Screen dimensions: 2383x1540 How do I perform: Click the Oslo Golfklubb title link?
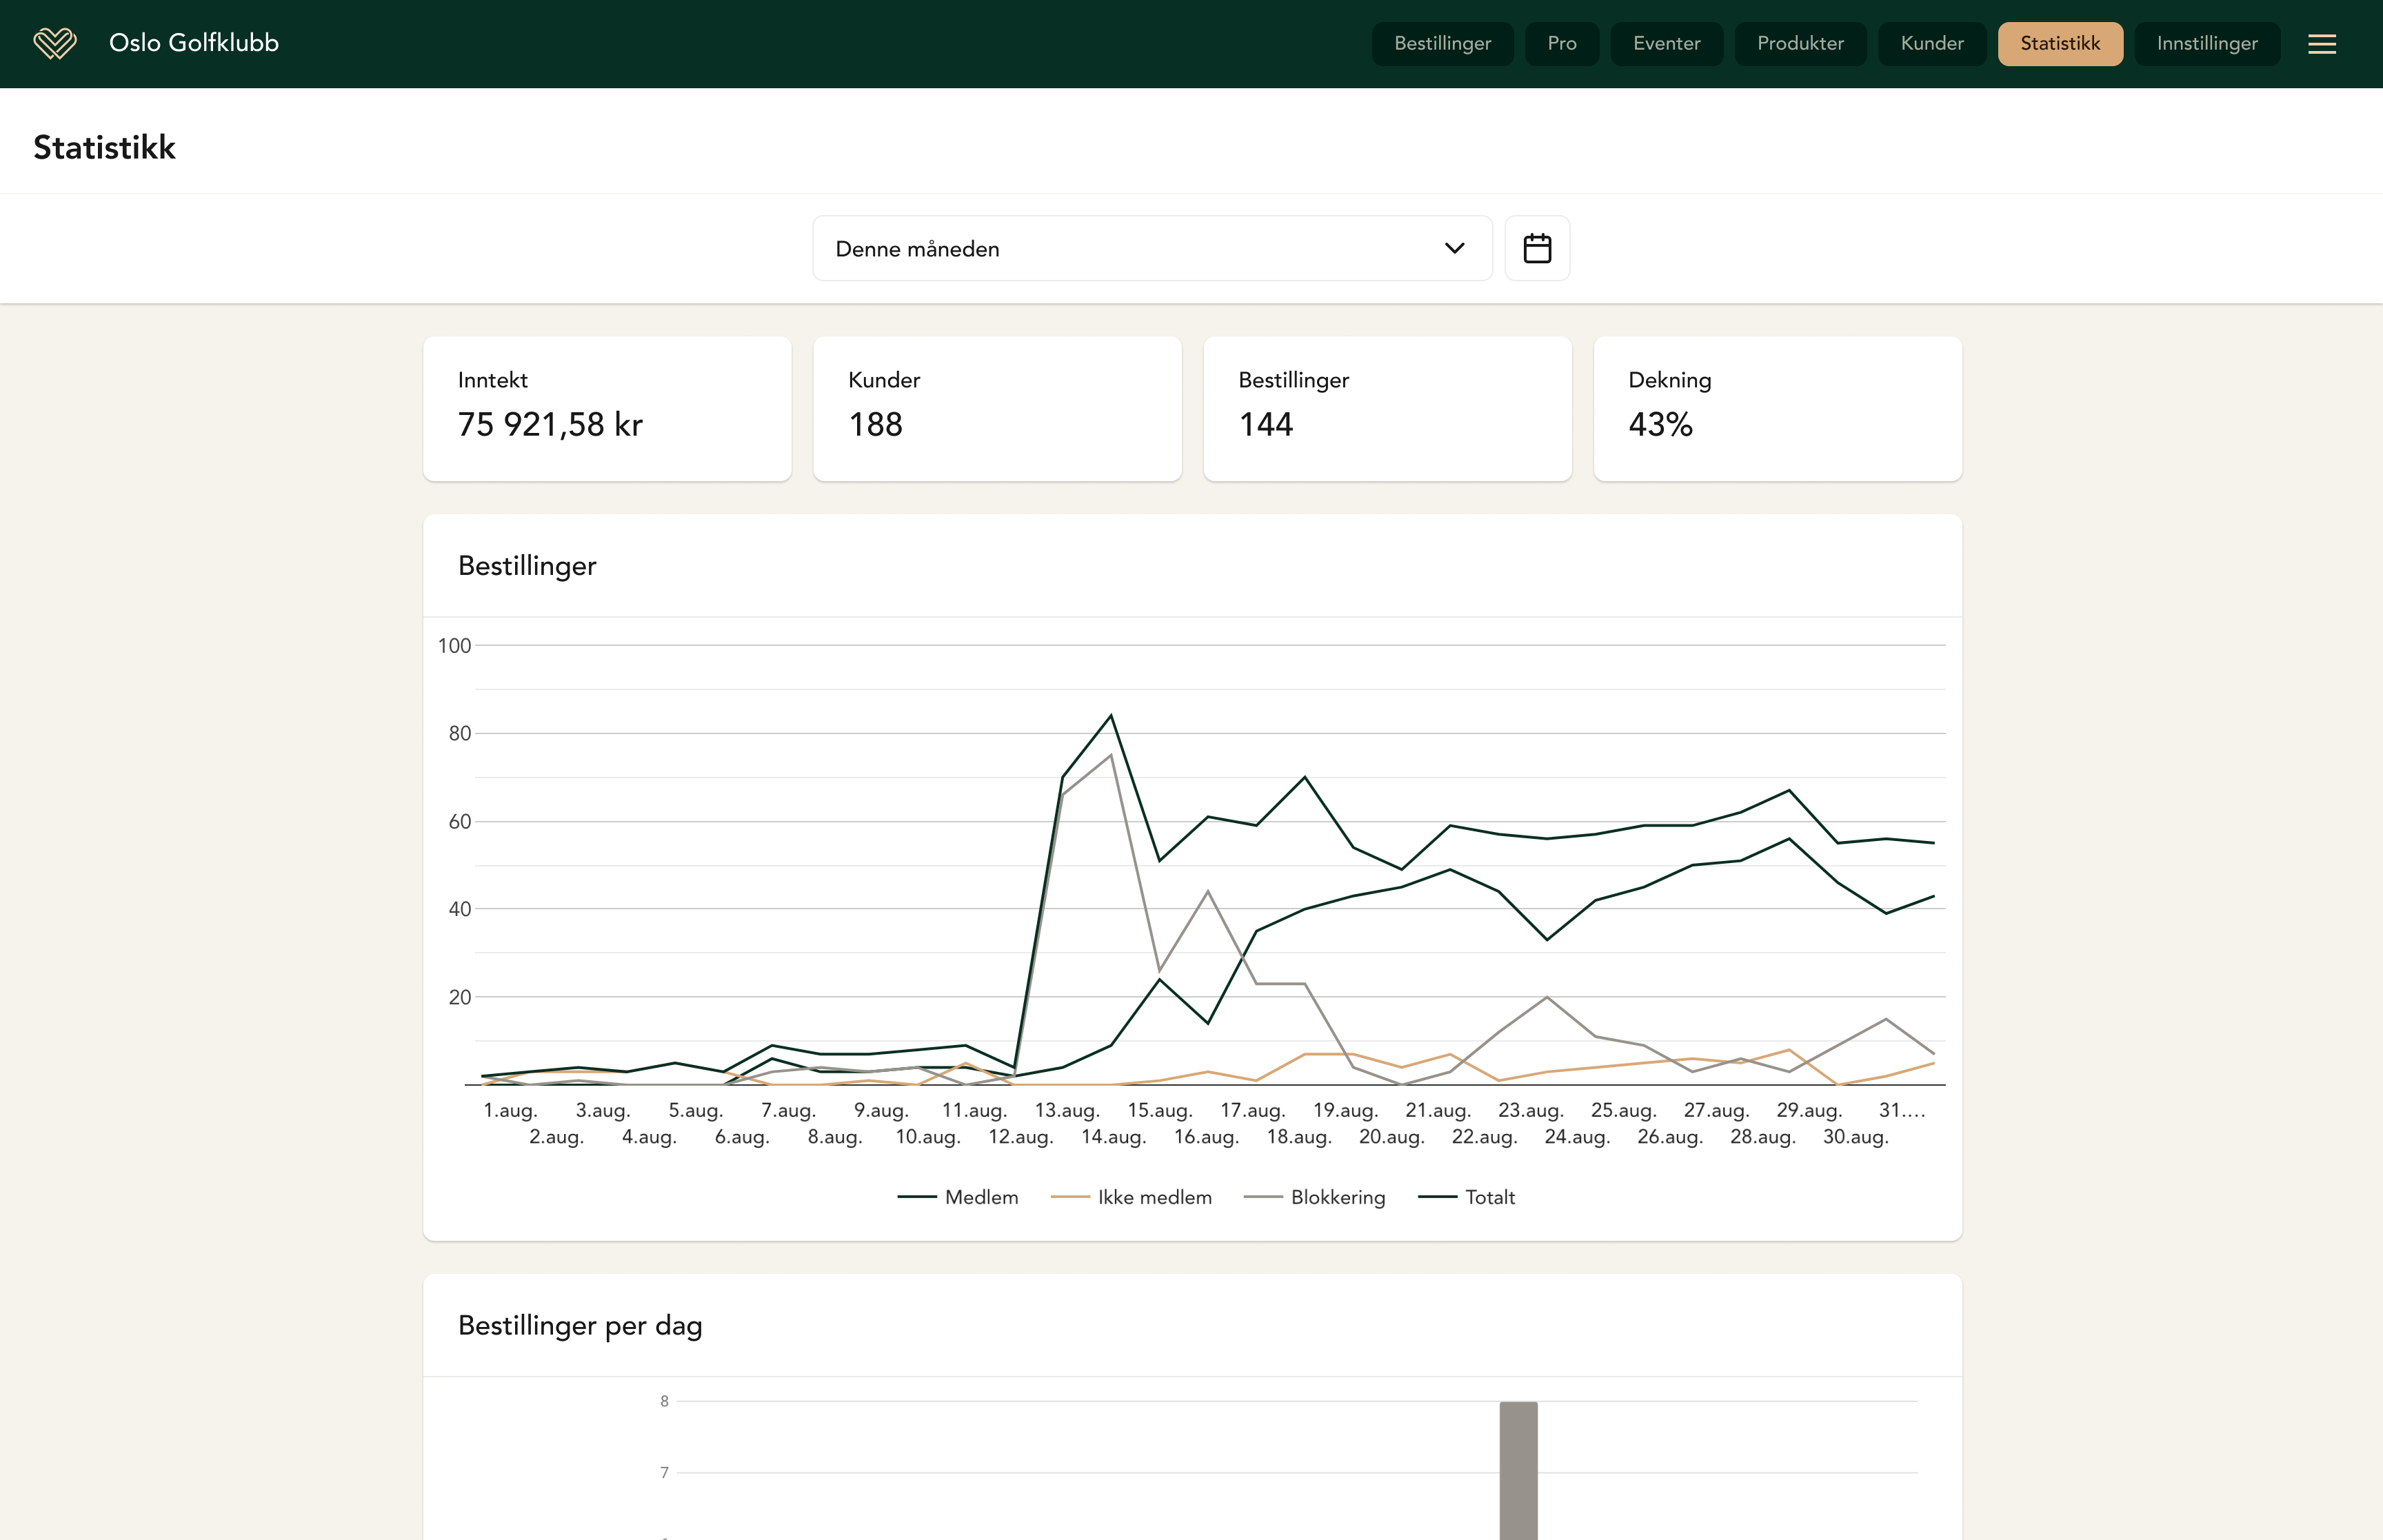tap(194, 43)
